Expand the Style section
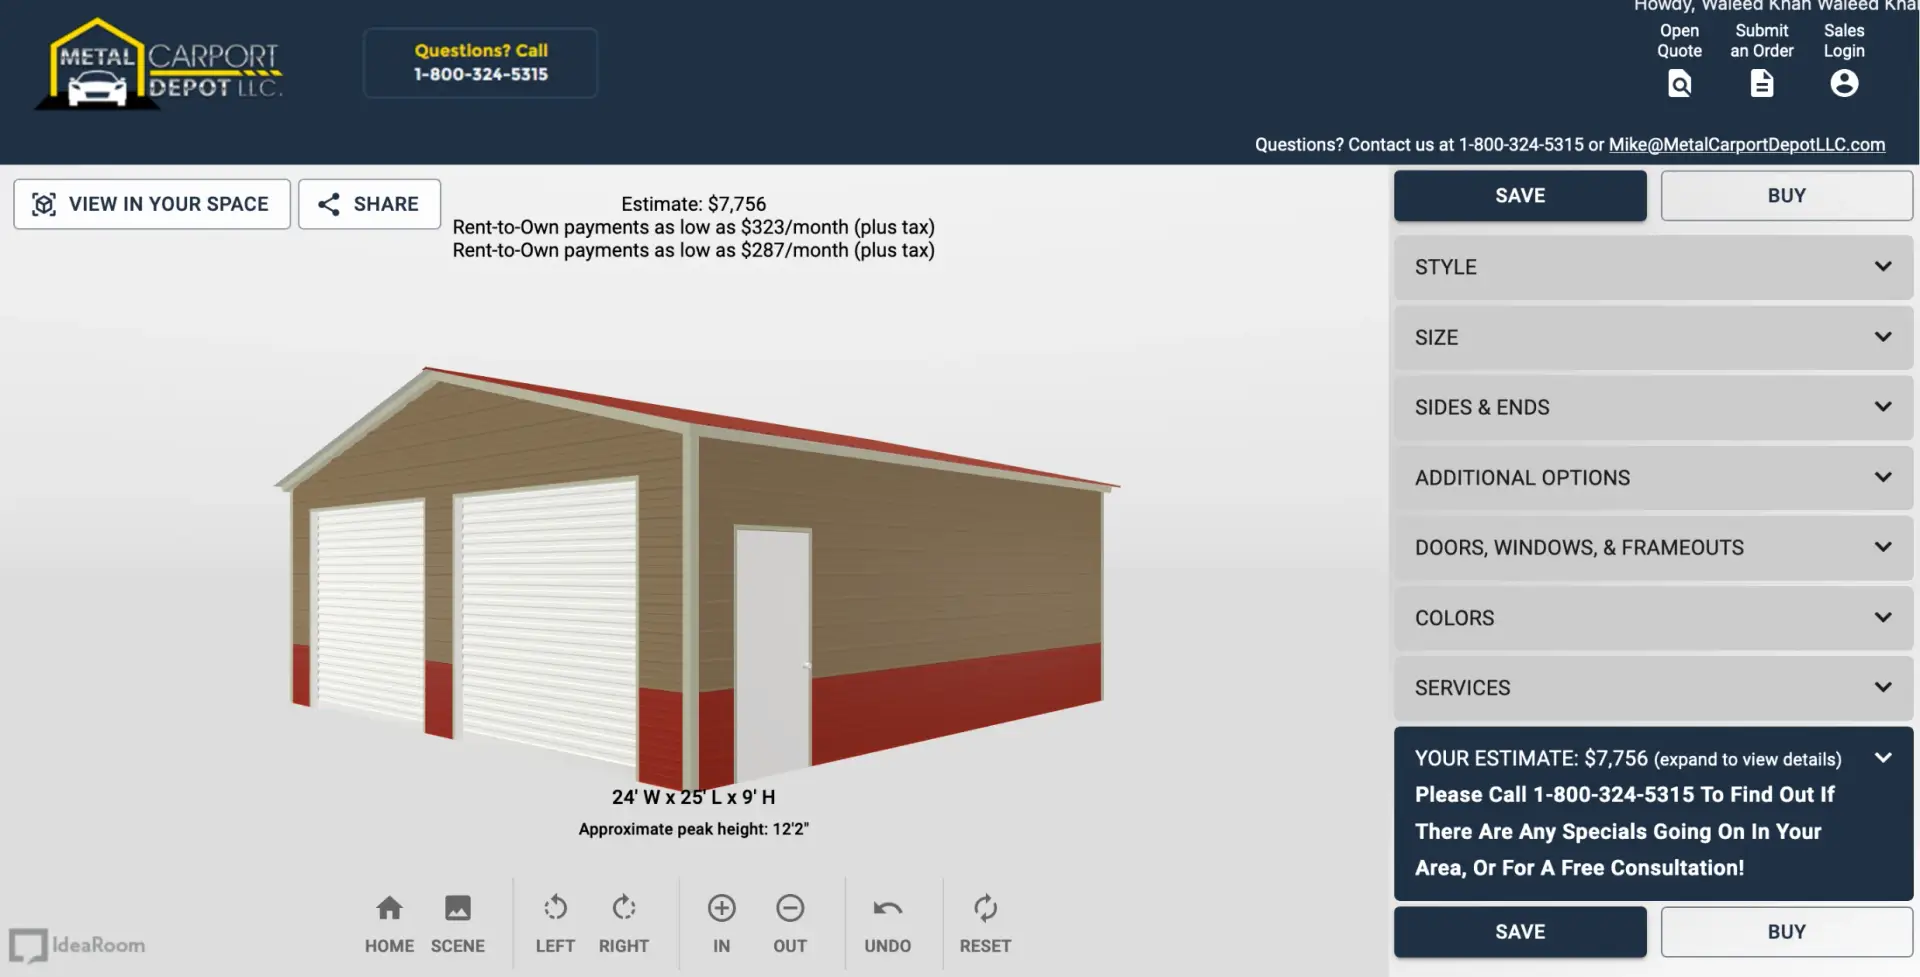Viewport: 1920px width, 977px height. click(1652, 267)
